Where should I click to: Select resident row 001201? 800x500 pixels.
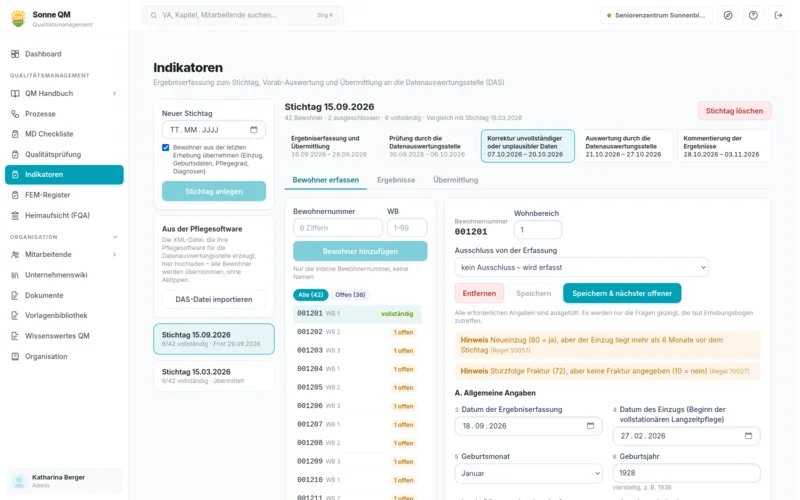click(x=357, y=314)
